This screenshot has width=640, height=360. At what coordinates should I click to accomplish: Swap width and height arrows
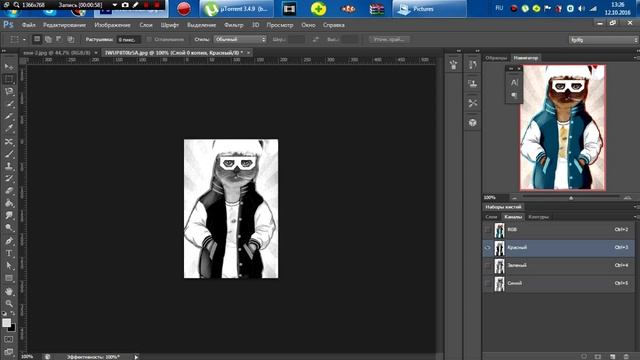[x=316, y=40]
